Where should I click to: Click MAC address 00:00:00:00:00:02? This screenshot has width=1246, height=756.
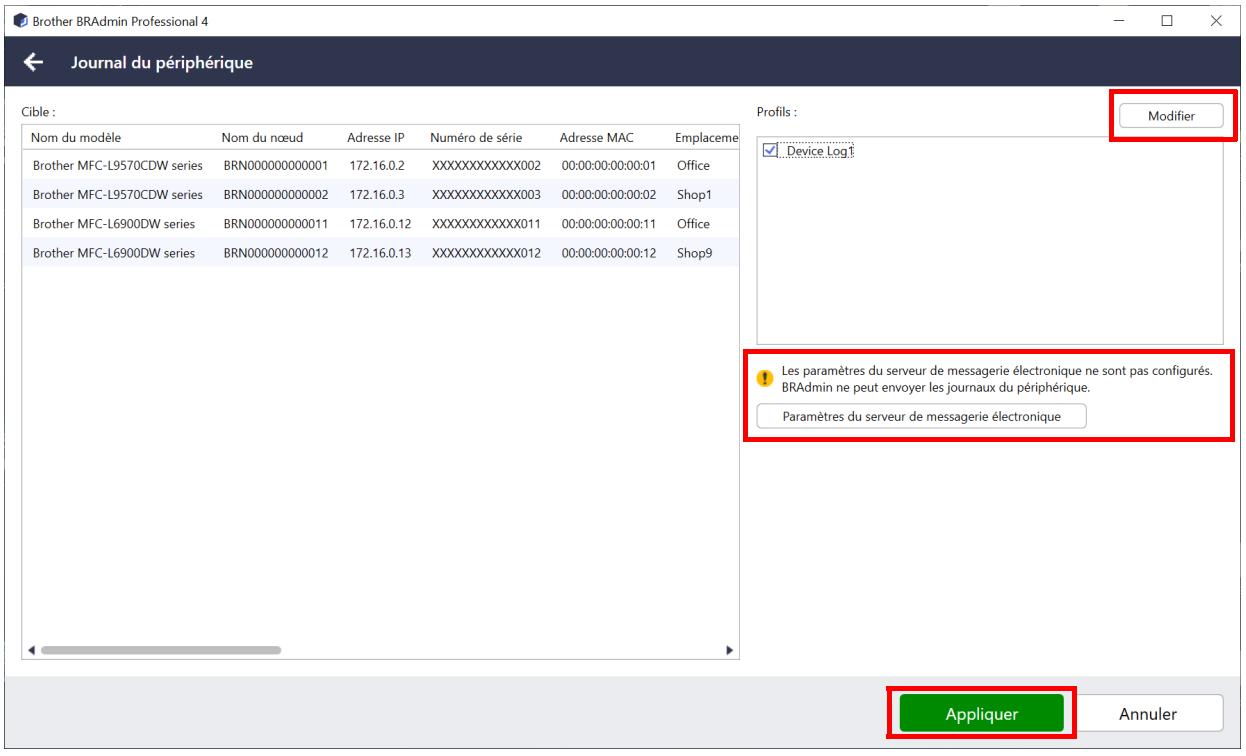(x=608, y=195)
